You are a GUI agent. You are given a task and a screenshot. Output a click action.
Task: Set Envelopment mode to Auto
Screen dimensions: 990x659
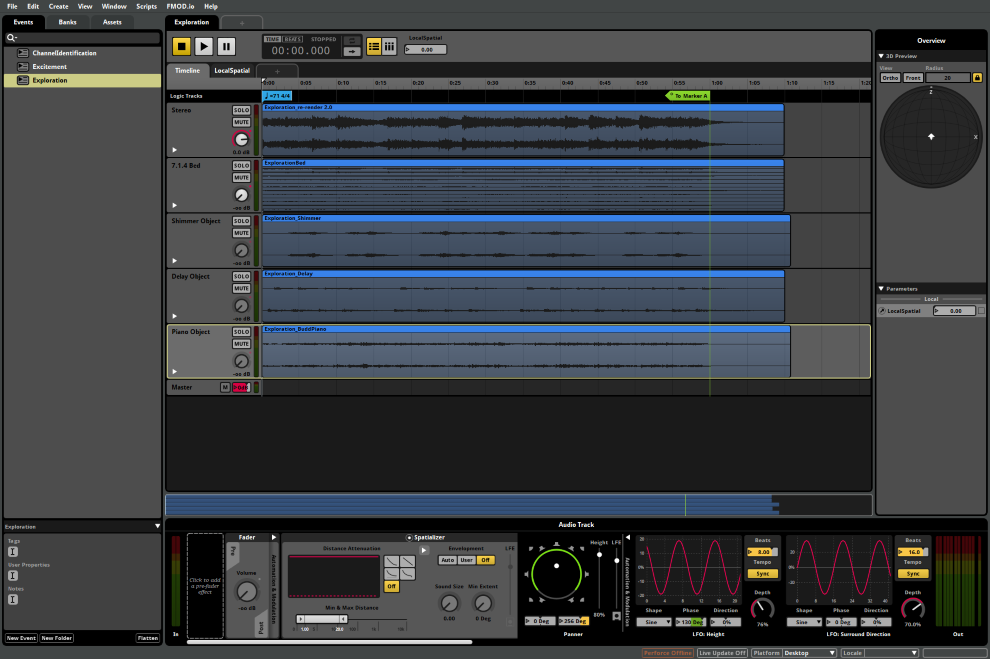pos(448,560)
